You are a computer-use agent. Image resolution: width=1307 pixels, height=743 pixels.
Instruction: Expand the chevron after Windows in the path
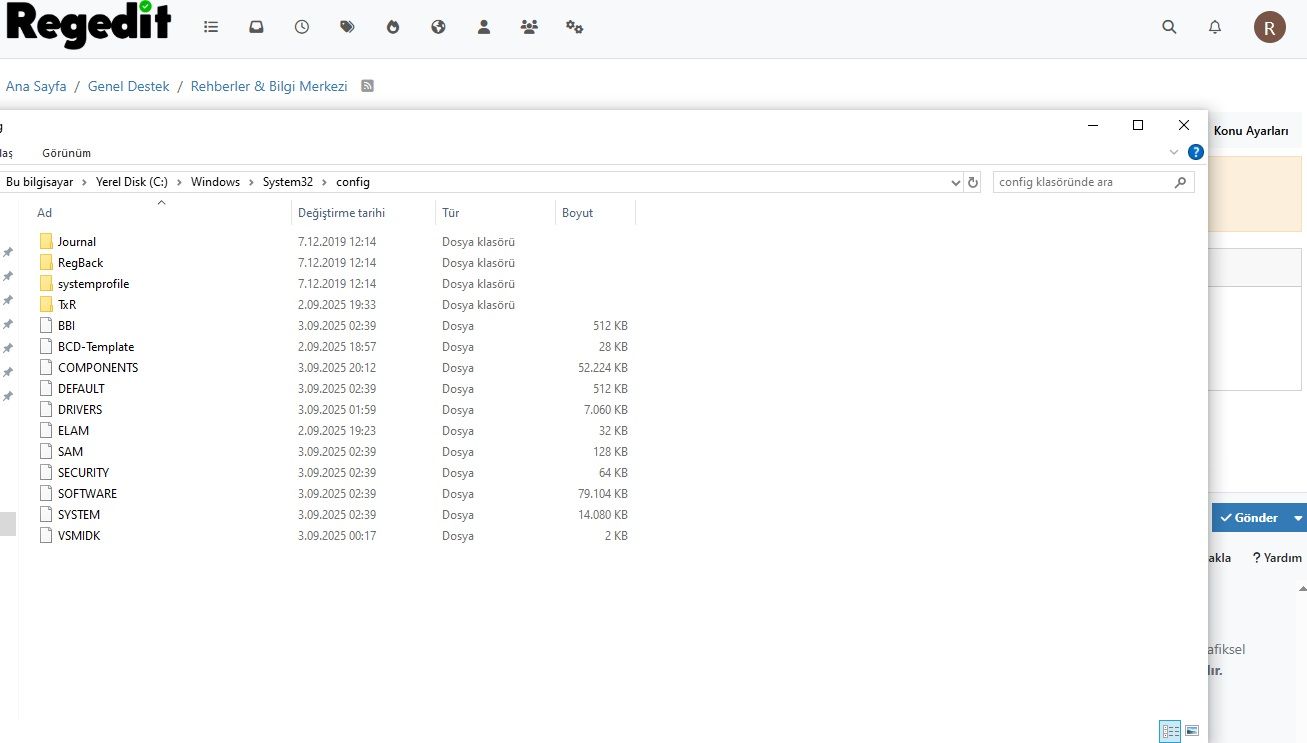click(x=251, y=182)
